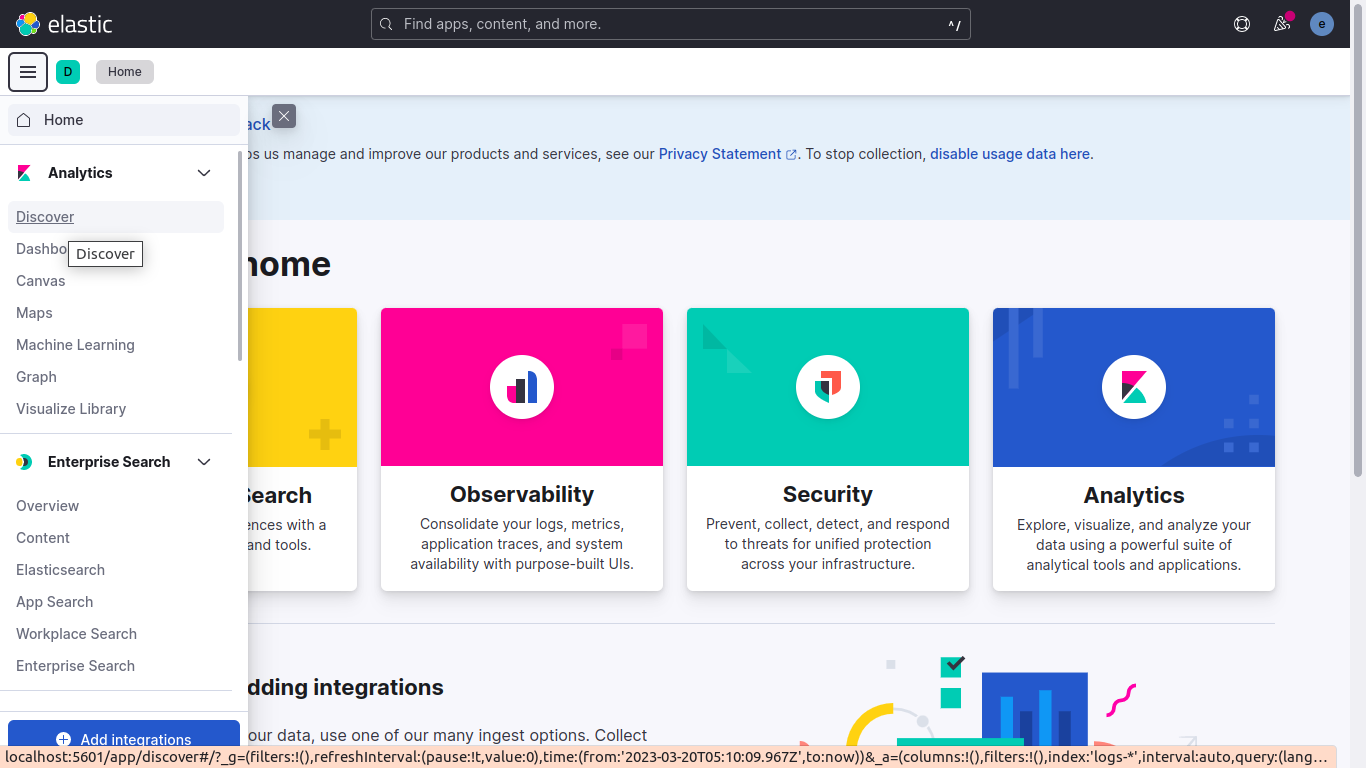Screen dimensions: 1366x768
Task: Toggle the hamburger navigation menu
Action: tap(28, 72)
